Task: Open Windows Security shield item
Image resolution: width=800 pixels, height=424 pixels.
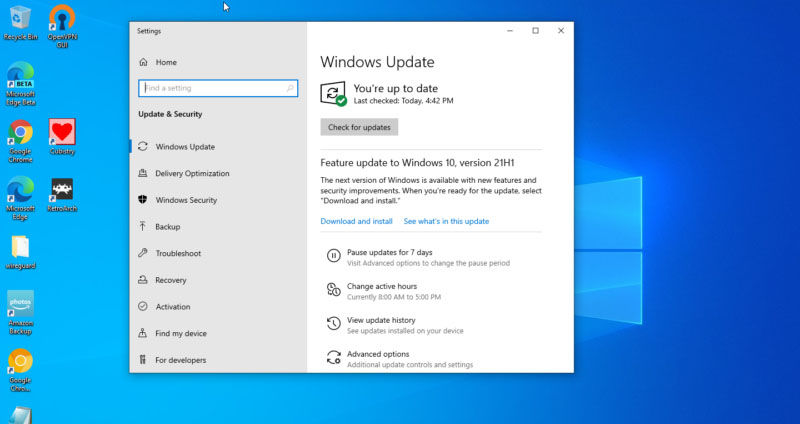Action: pyautogui.click(x=186, y=200)
